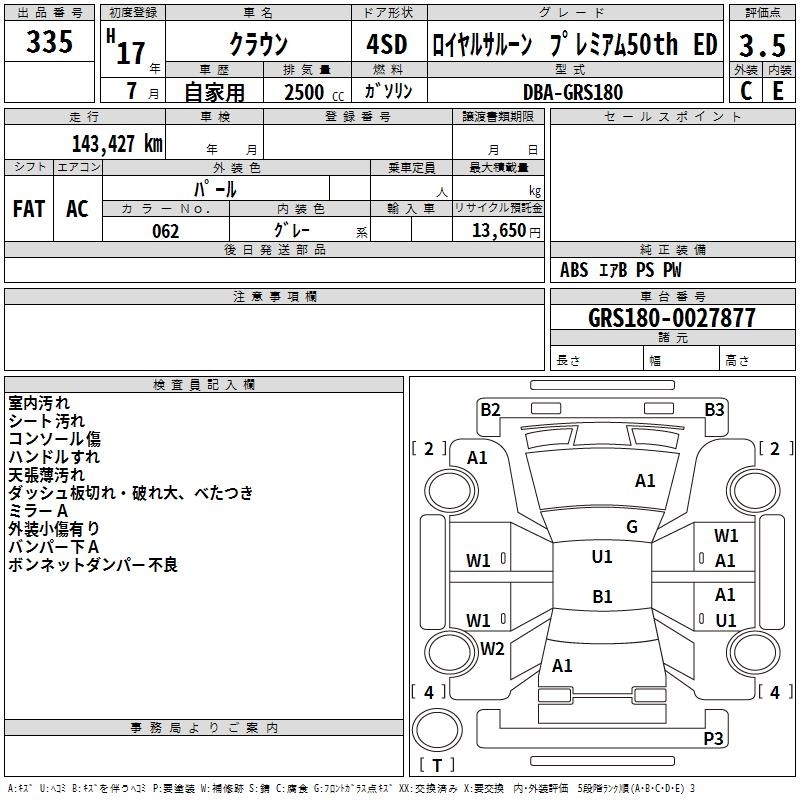Click the chassis number GRS180-0027877

coord(672,318)
